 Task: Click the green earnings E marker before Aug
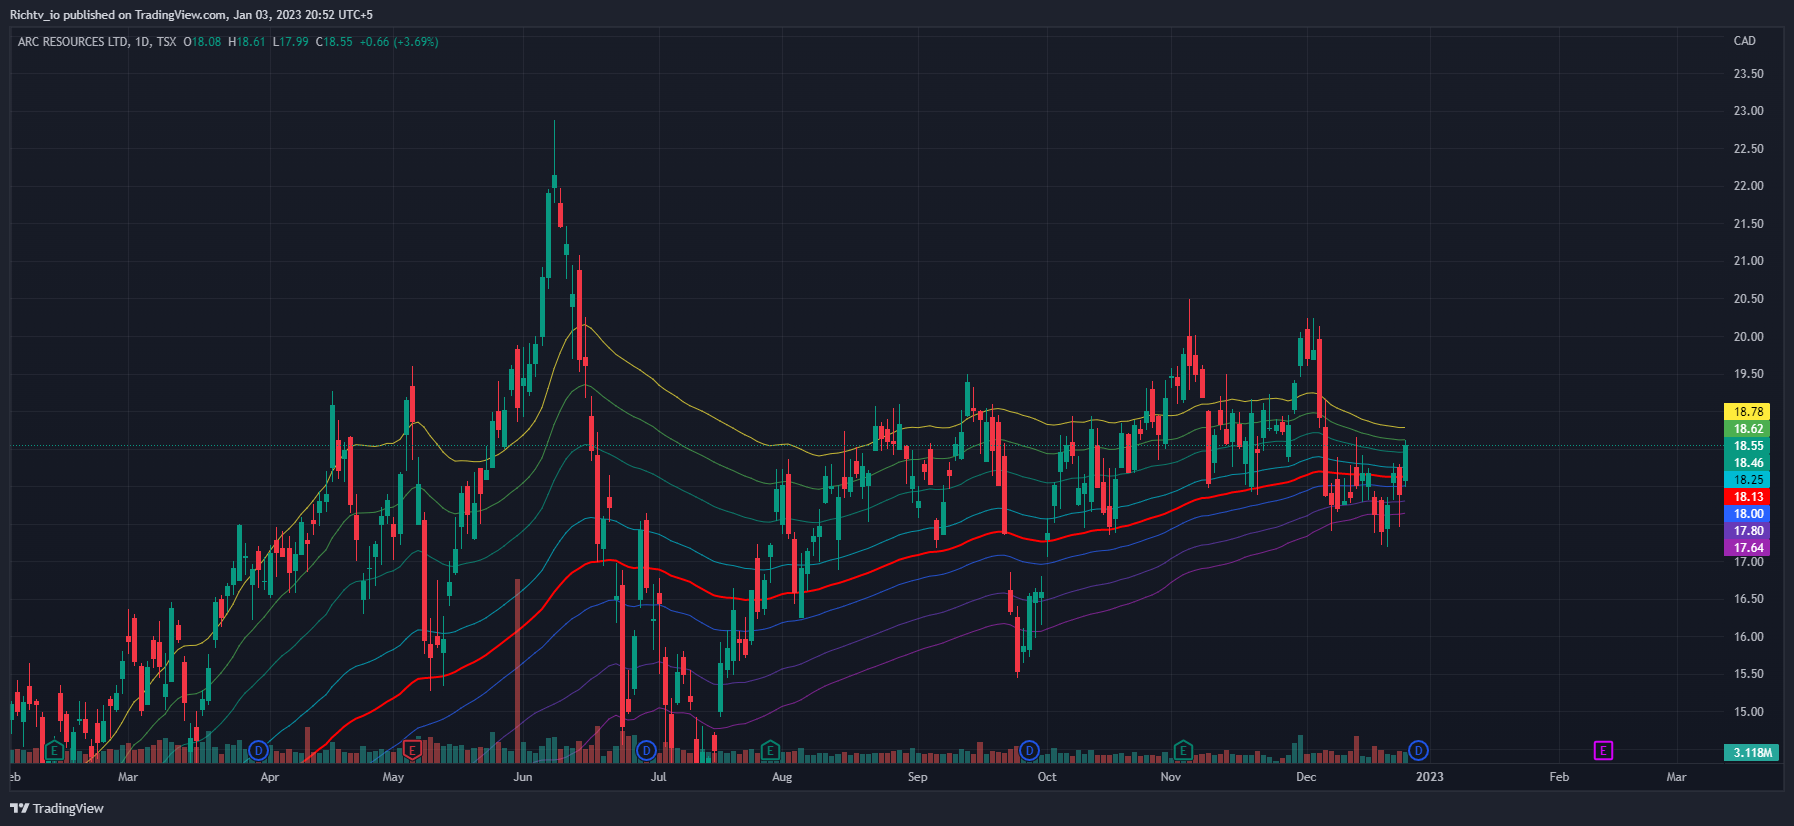770,750
